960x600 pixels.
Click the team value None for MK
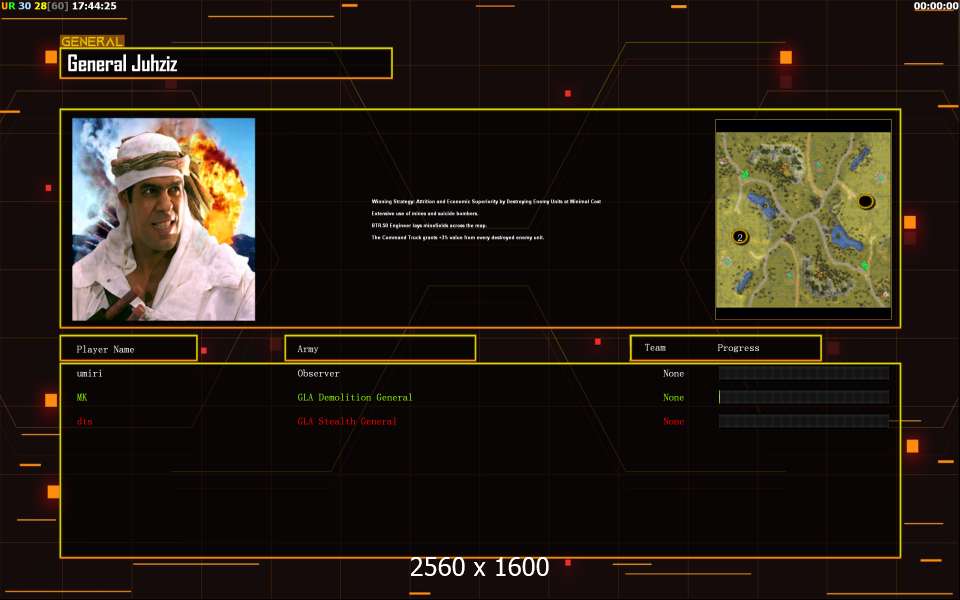673,397
